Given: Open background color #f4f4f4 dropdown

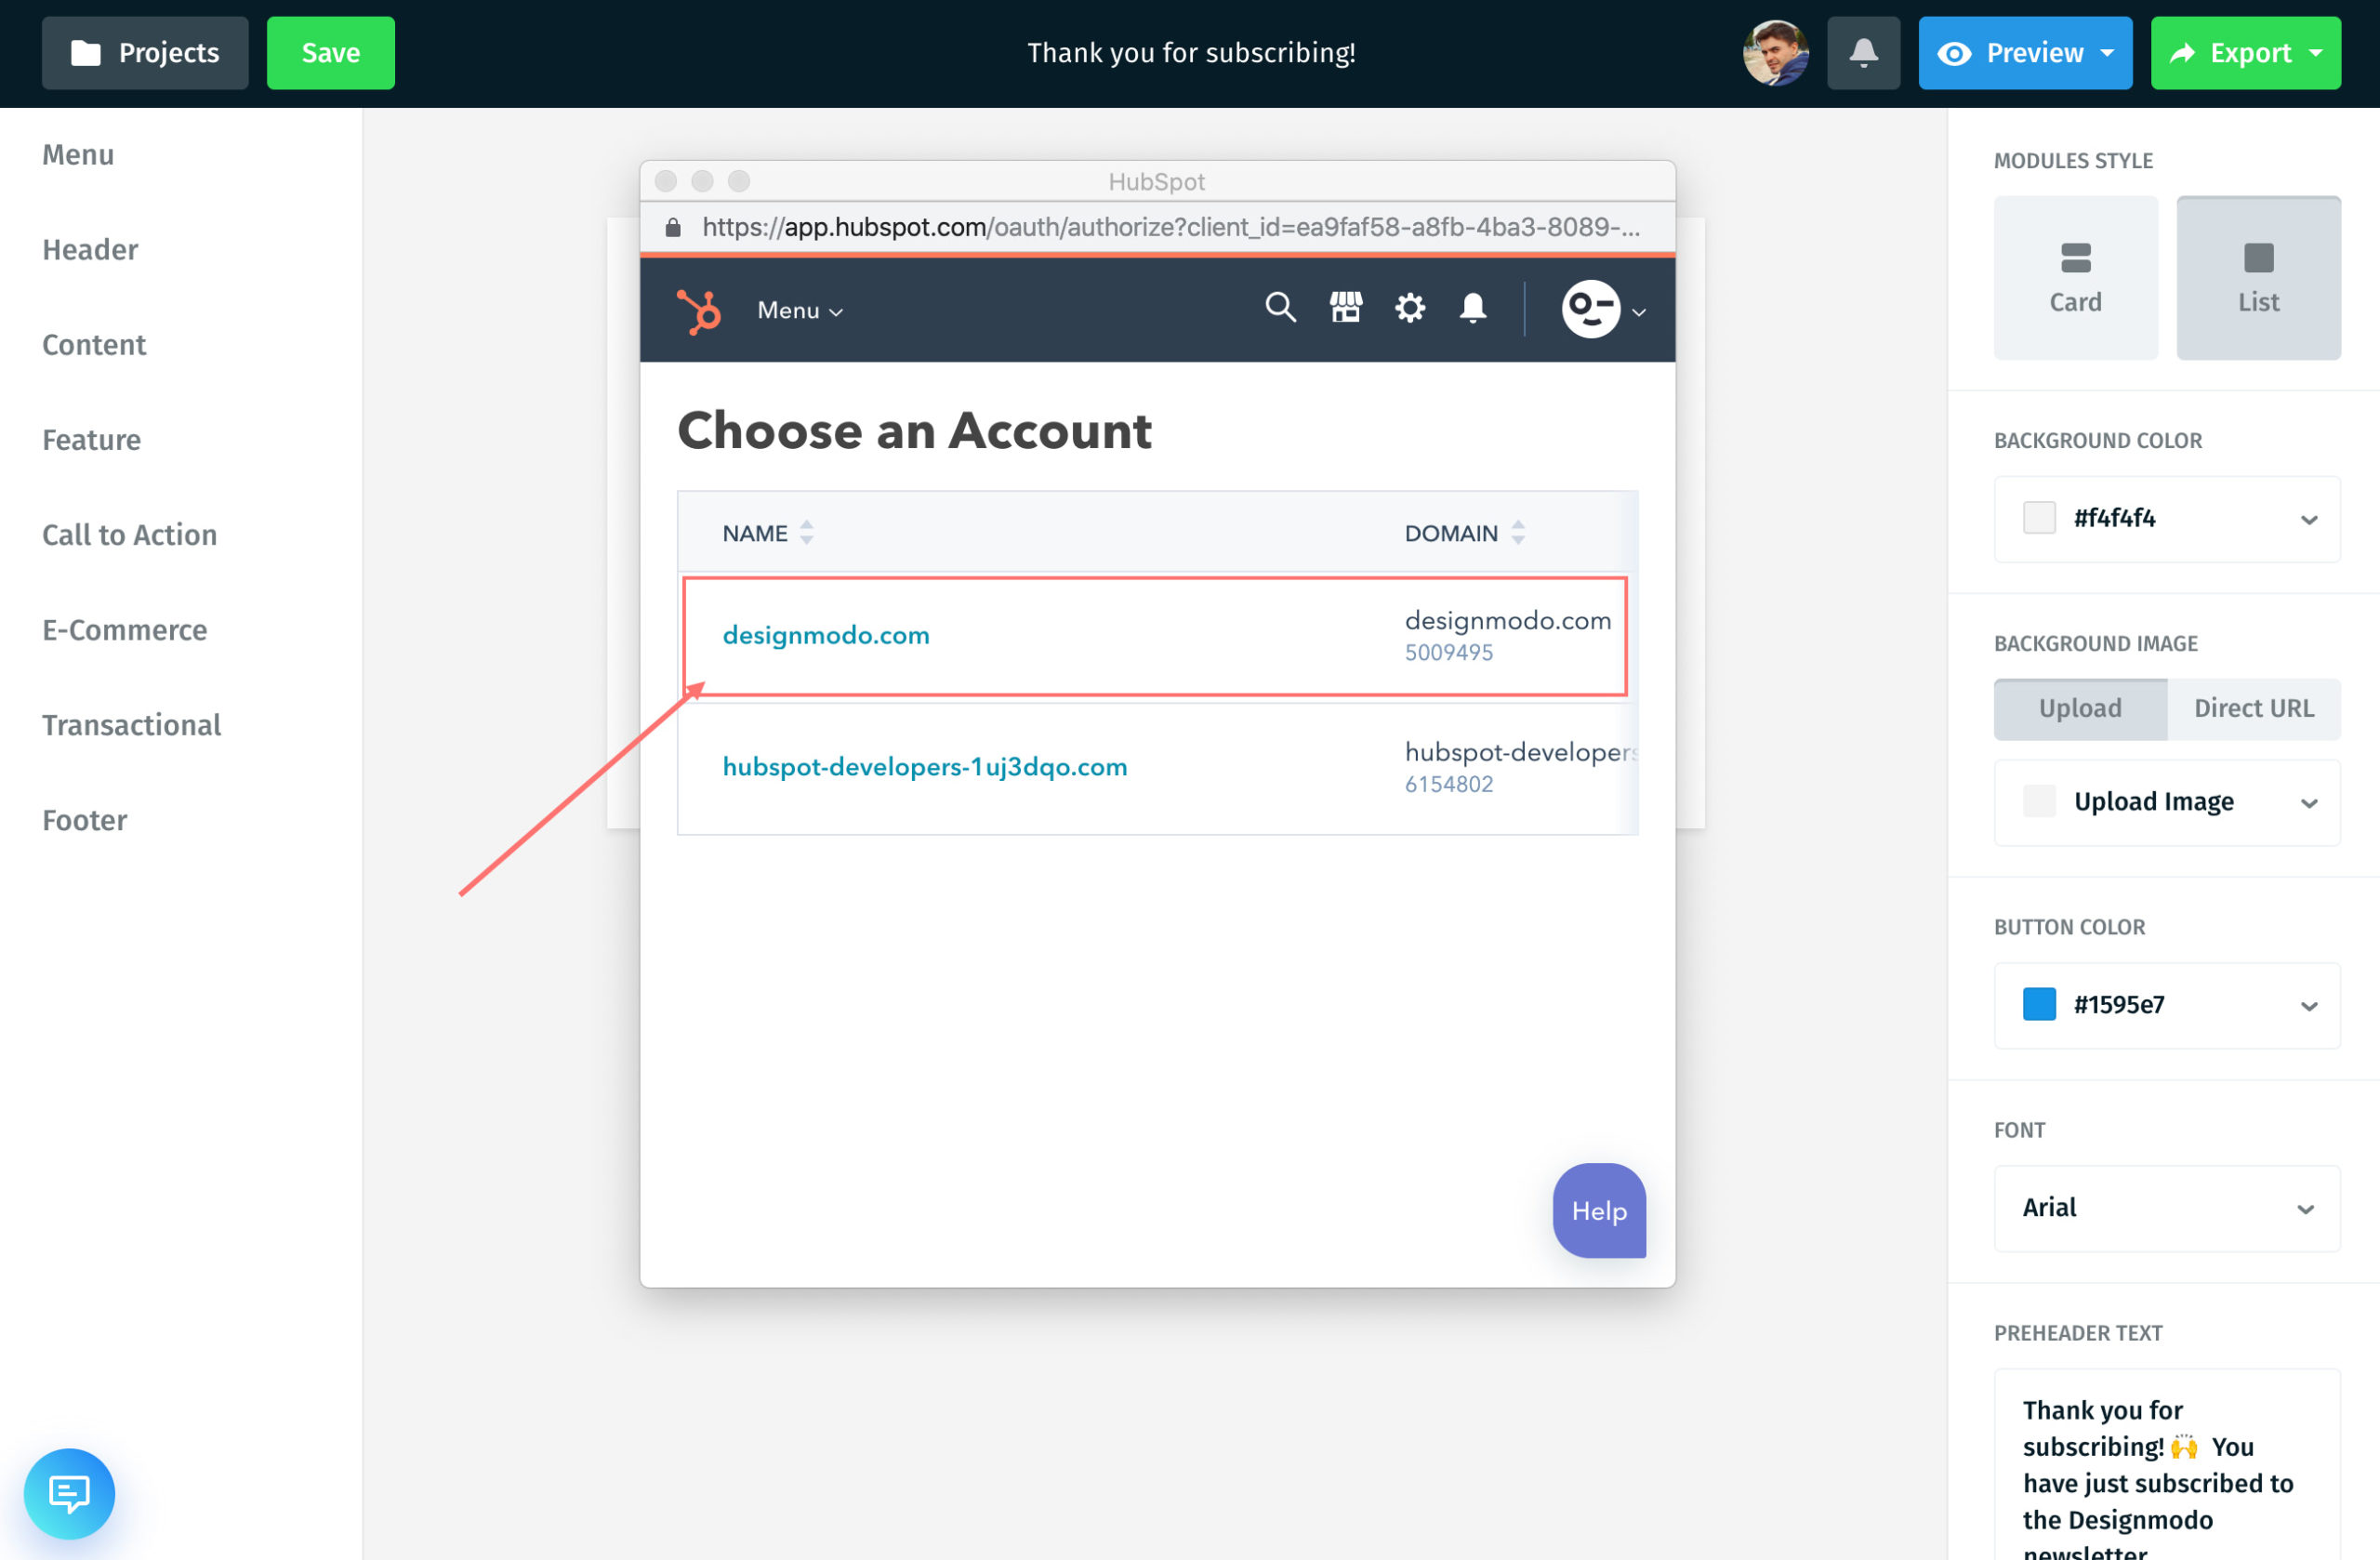Looking at the screenshot, I should click(x=2167, y=518).
